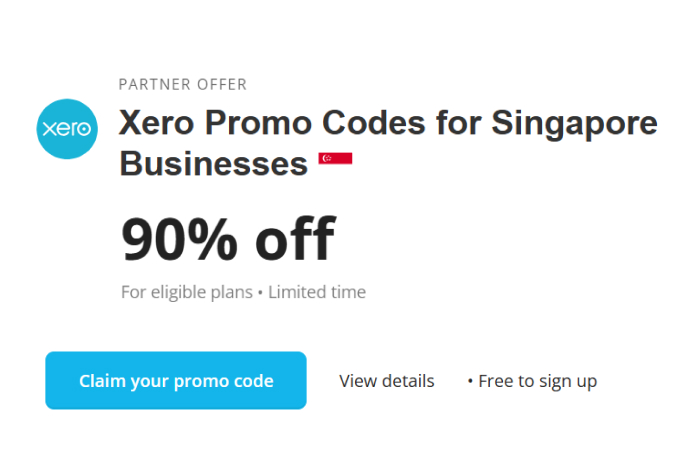This screenshot has width=683, height=450.
Task: Click the Free to sign up text
Action: pyautogui.click(x=537, y=381)
